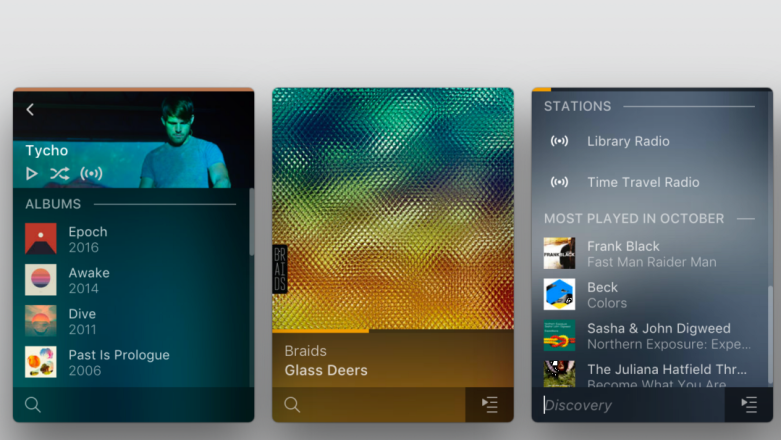
Task: Click the 2016 year under Epoch
Action: point(84,248)
